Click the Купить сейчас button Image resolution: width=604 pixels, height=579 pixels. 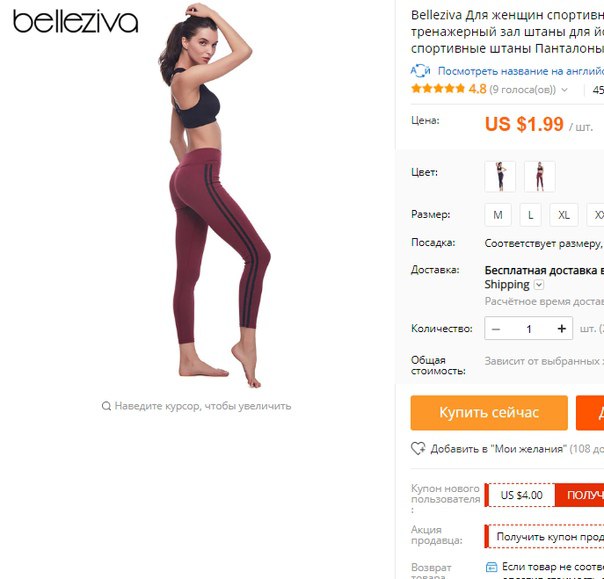point(489,413)
